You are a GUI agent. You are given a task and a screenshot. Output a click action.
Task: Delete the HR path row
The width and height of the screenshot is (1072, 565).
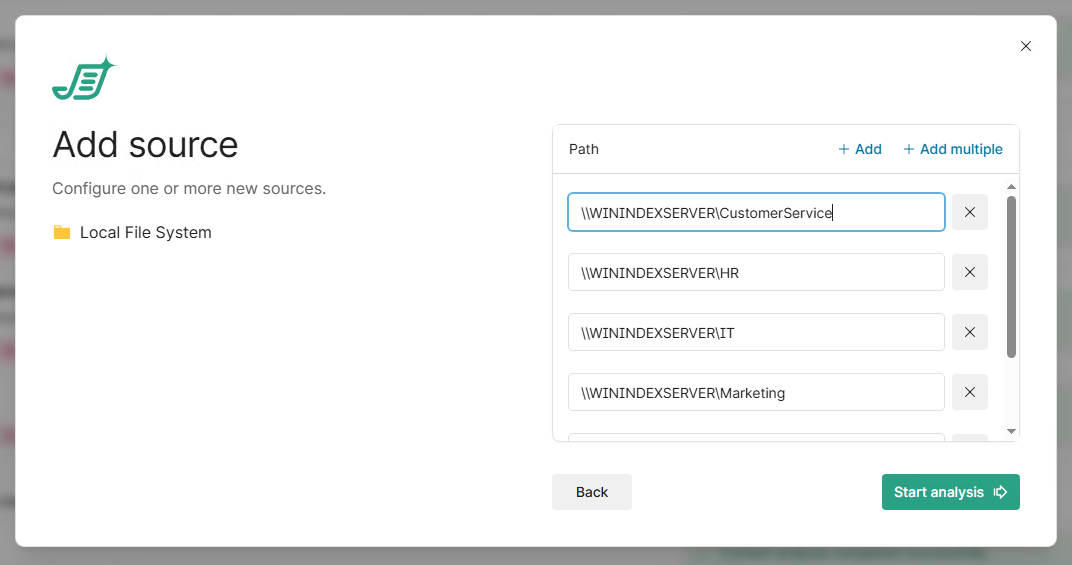click(x=969, y=272)
